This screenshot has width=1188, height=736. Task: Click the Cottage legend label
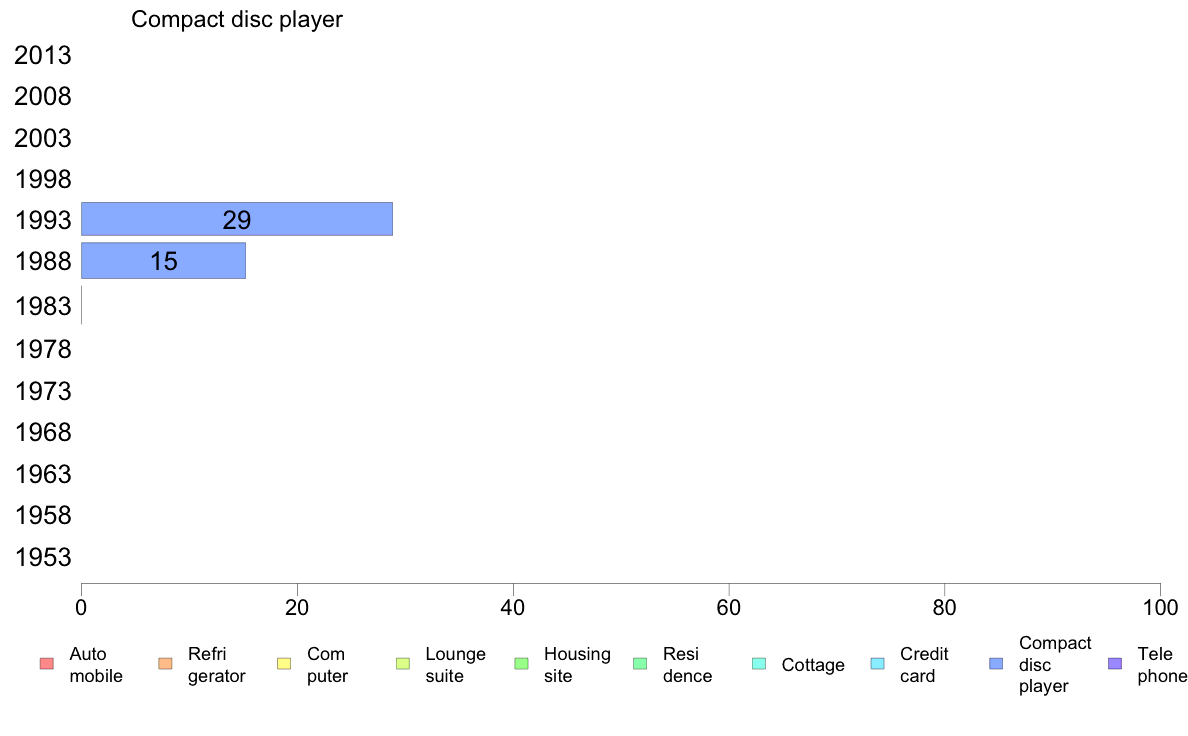pos(813,665)
